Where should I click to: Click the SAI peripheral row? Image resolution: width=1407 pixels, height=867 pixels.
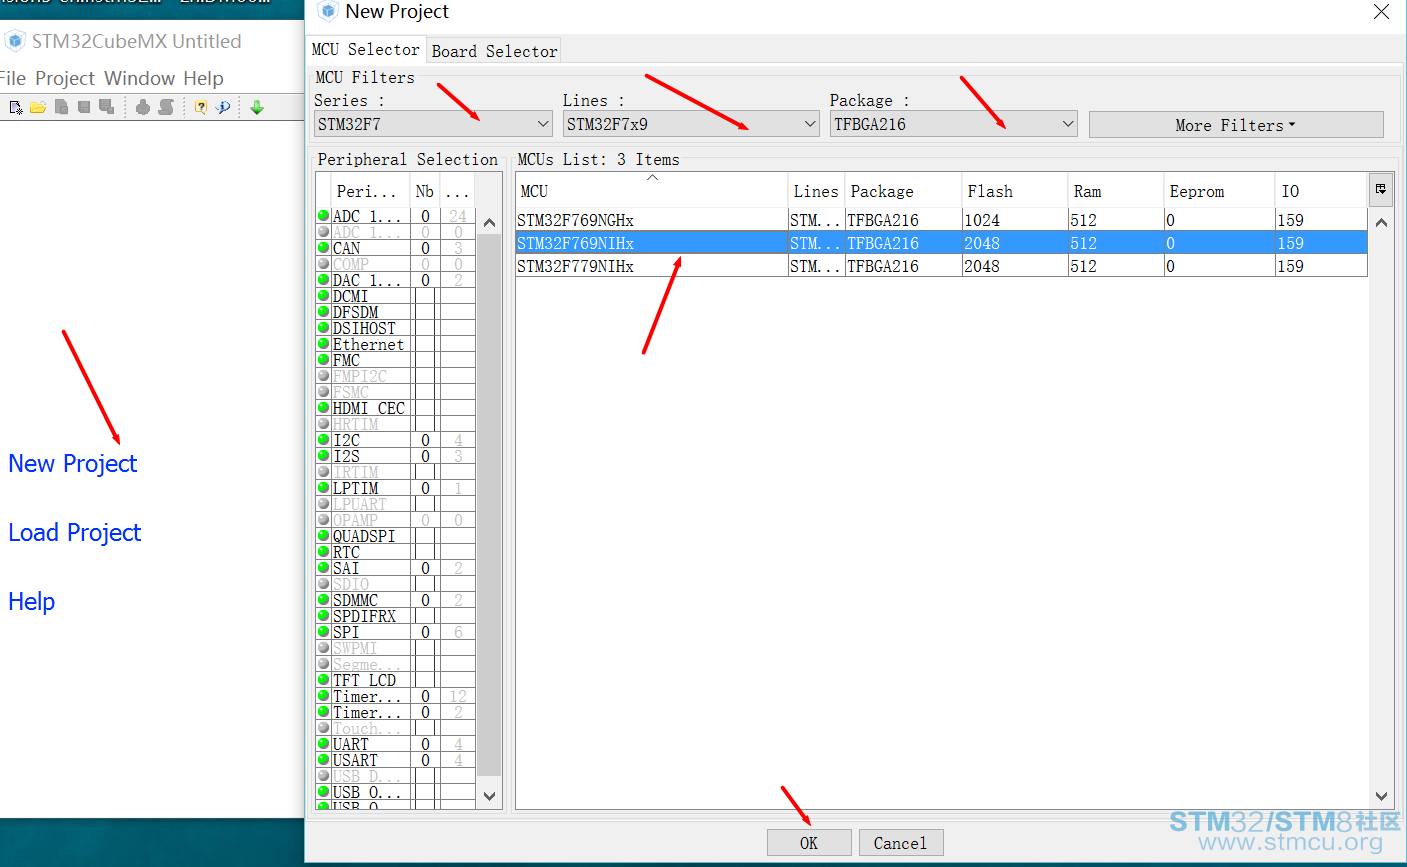(396, 568)
